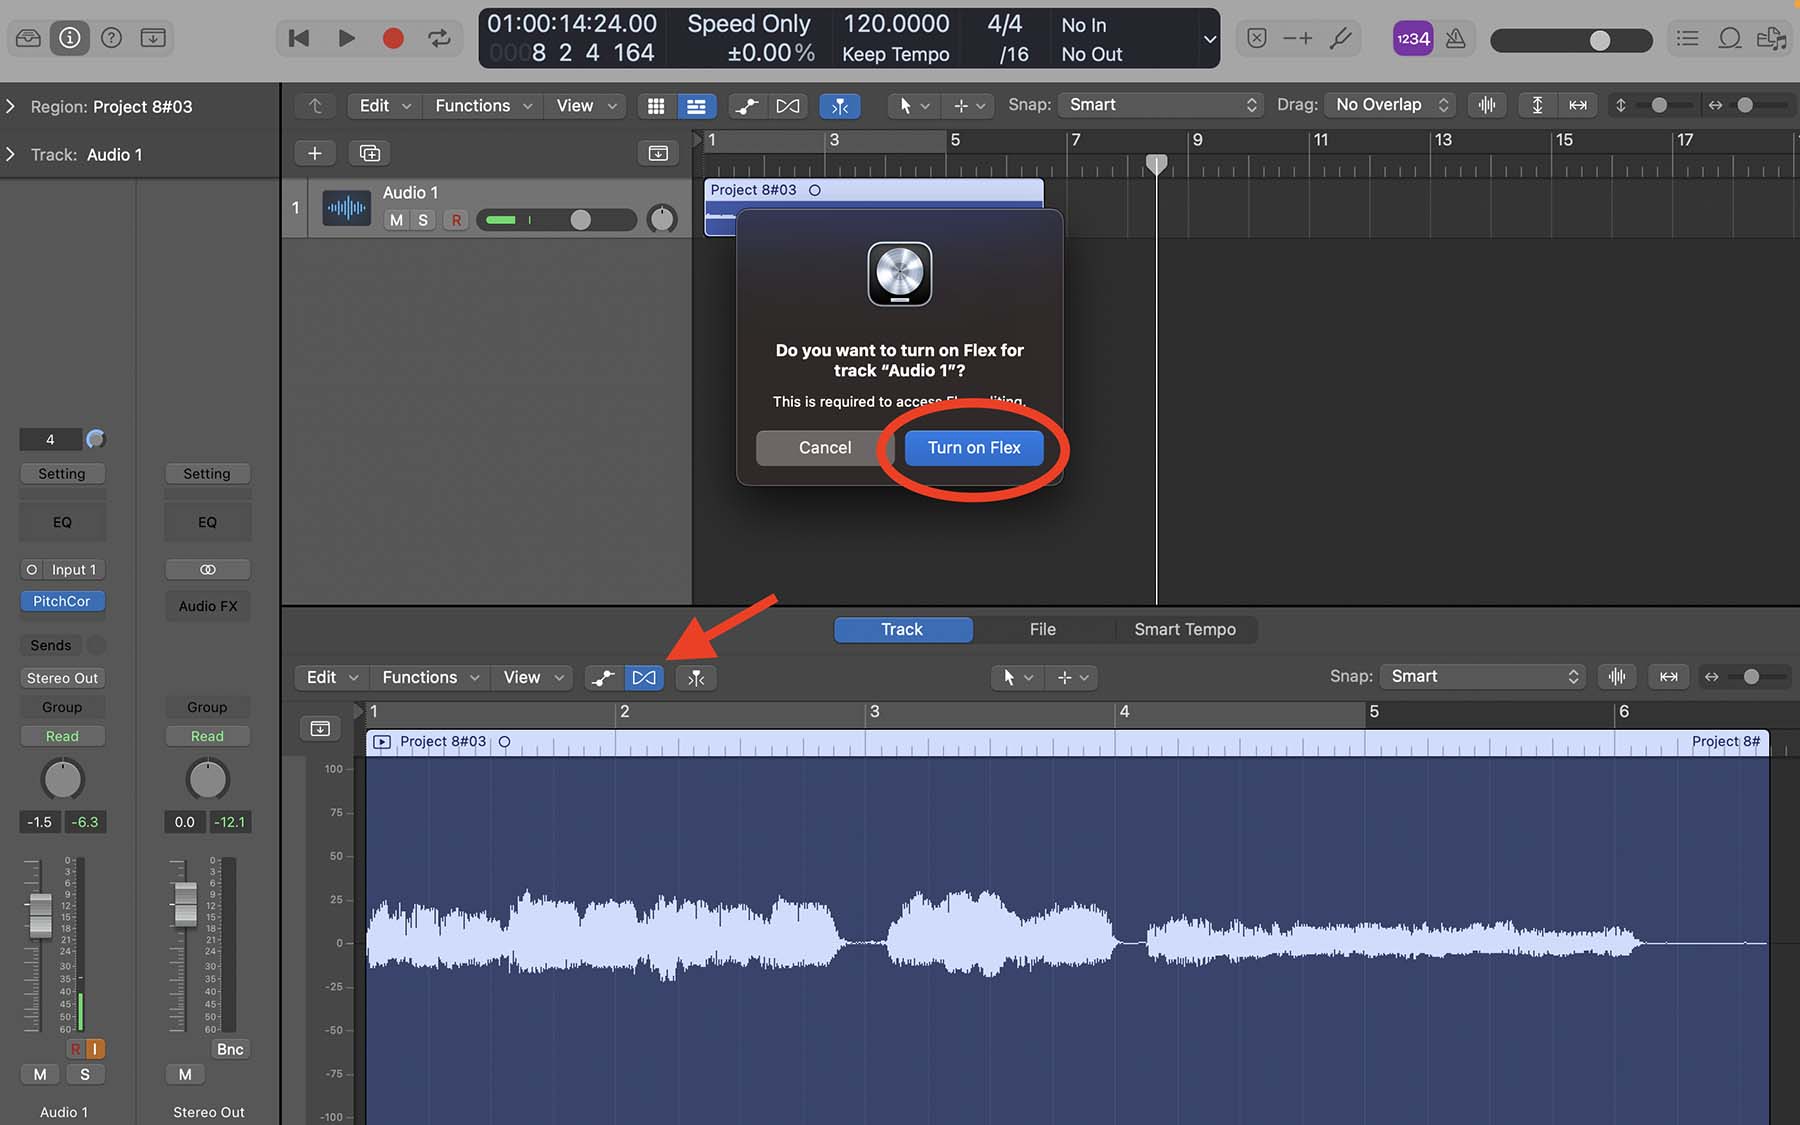Click the vertical auto zoom icon
The height and width of the screenshot is (1125, 1800).
pos(1537,105)
